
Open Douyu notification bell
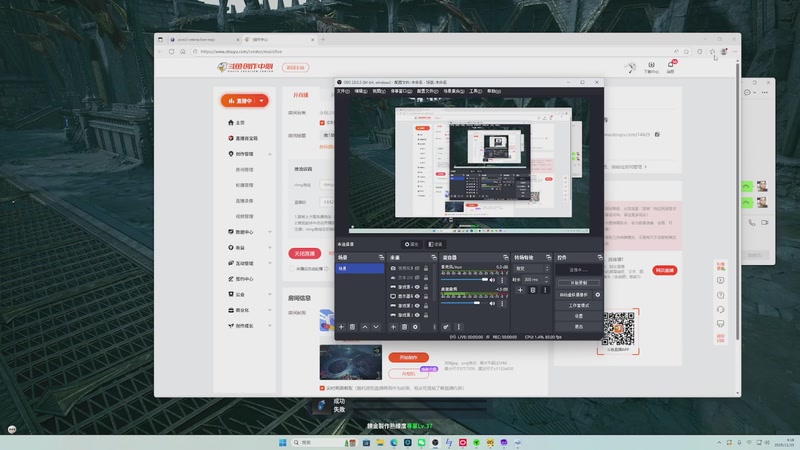[x=670, y=65]
